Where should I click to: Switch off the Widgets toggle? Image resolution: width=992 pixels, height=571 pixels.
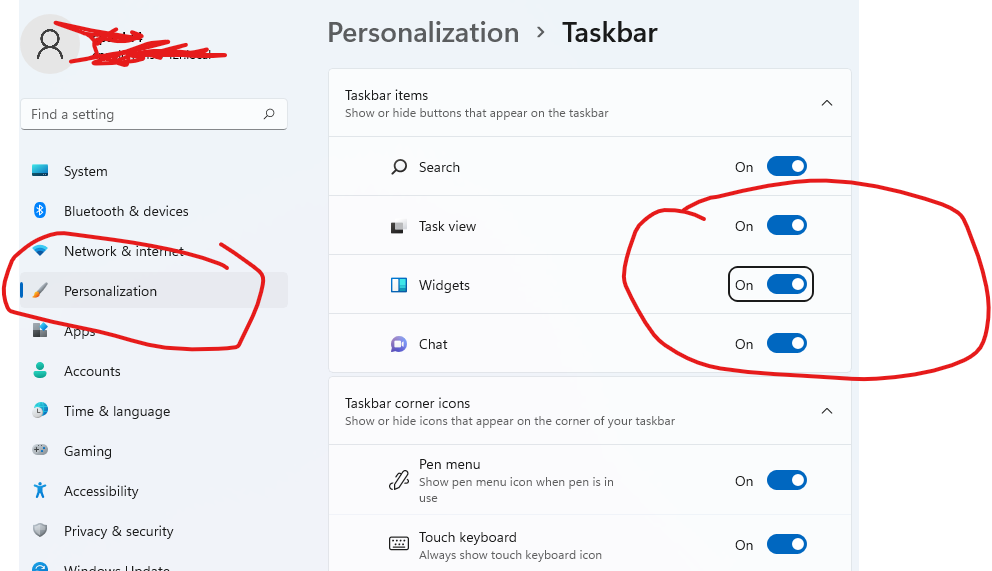[x=786, y=285]
